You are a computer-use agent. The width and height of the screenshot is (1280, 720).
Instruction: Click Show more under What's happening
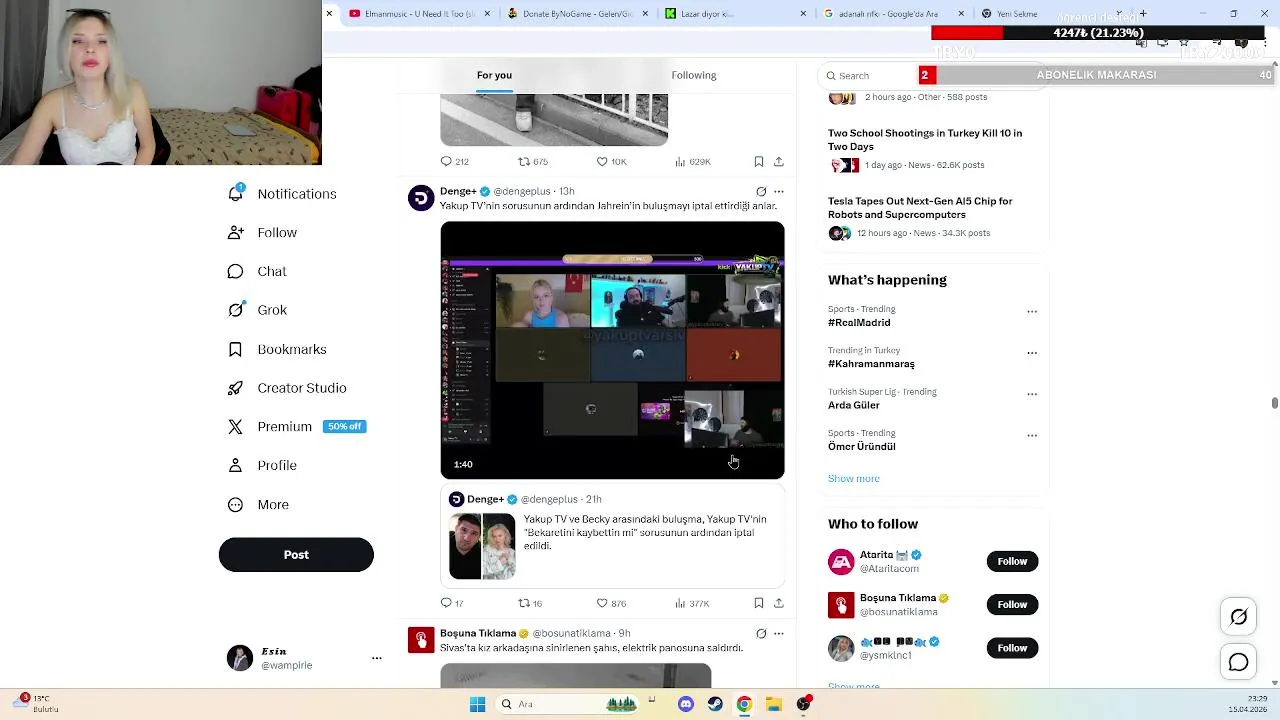pos(854,478)
